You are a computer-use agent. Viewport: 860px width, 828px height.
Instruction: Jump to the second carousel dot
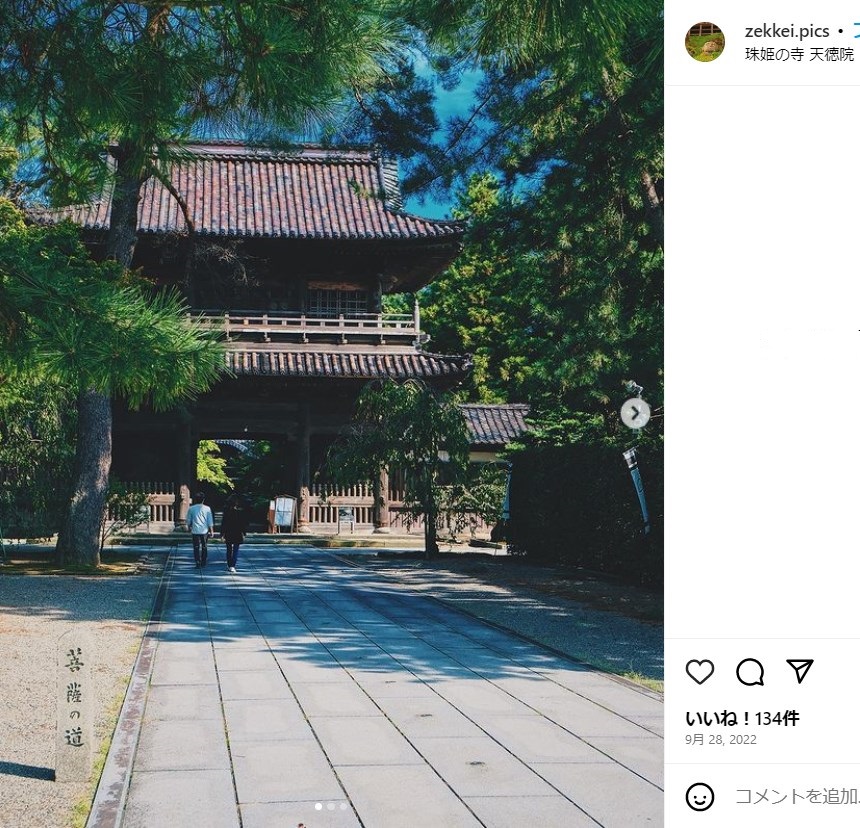(x=331, y=806)
